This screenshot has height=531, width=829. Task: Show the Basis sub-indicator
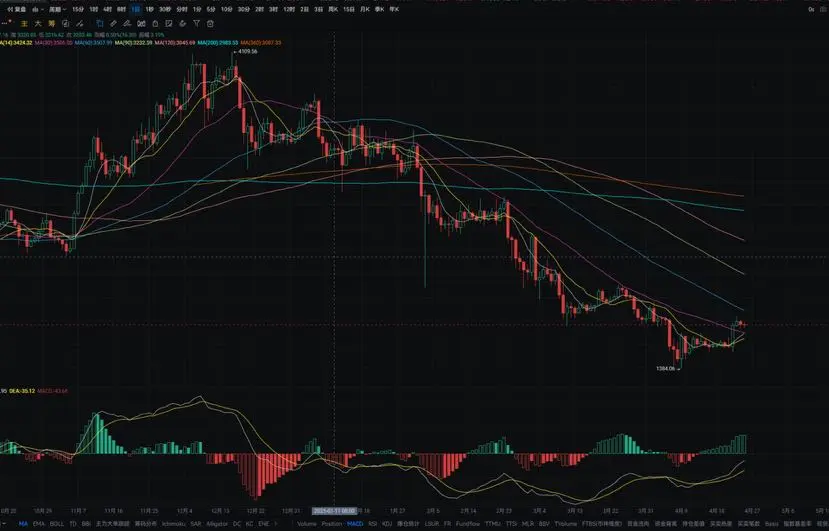click(772, 524)
